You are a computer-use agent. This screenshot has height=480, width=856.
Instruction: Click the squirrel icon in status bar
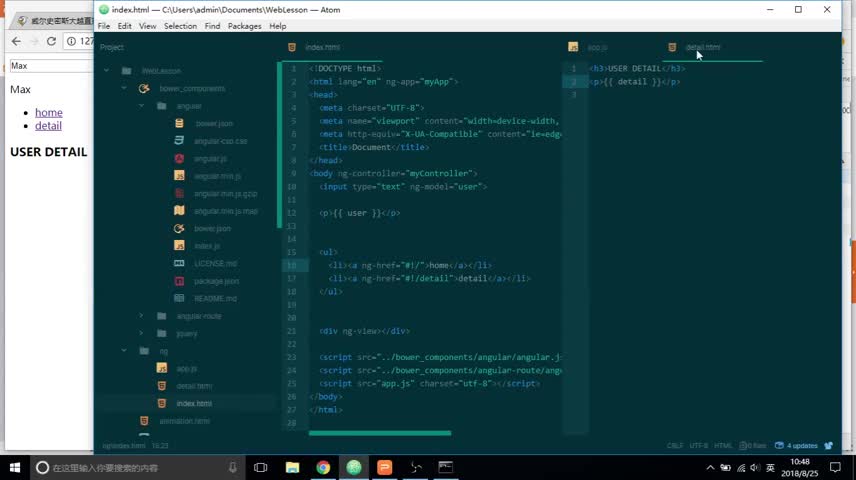click(828, 446)
